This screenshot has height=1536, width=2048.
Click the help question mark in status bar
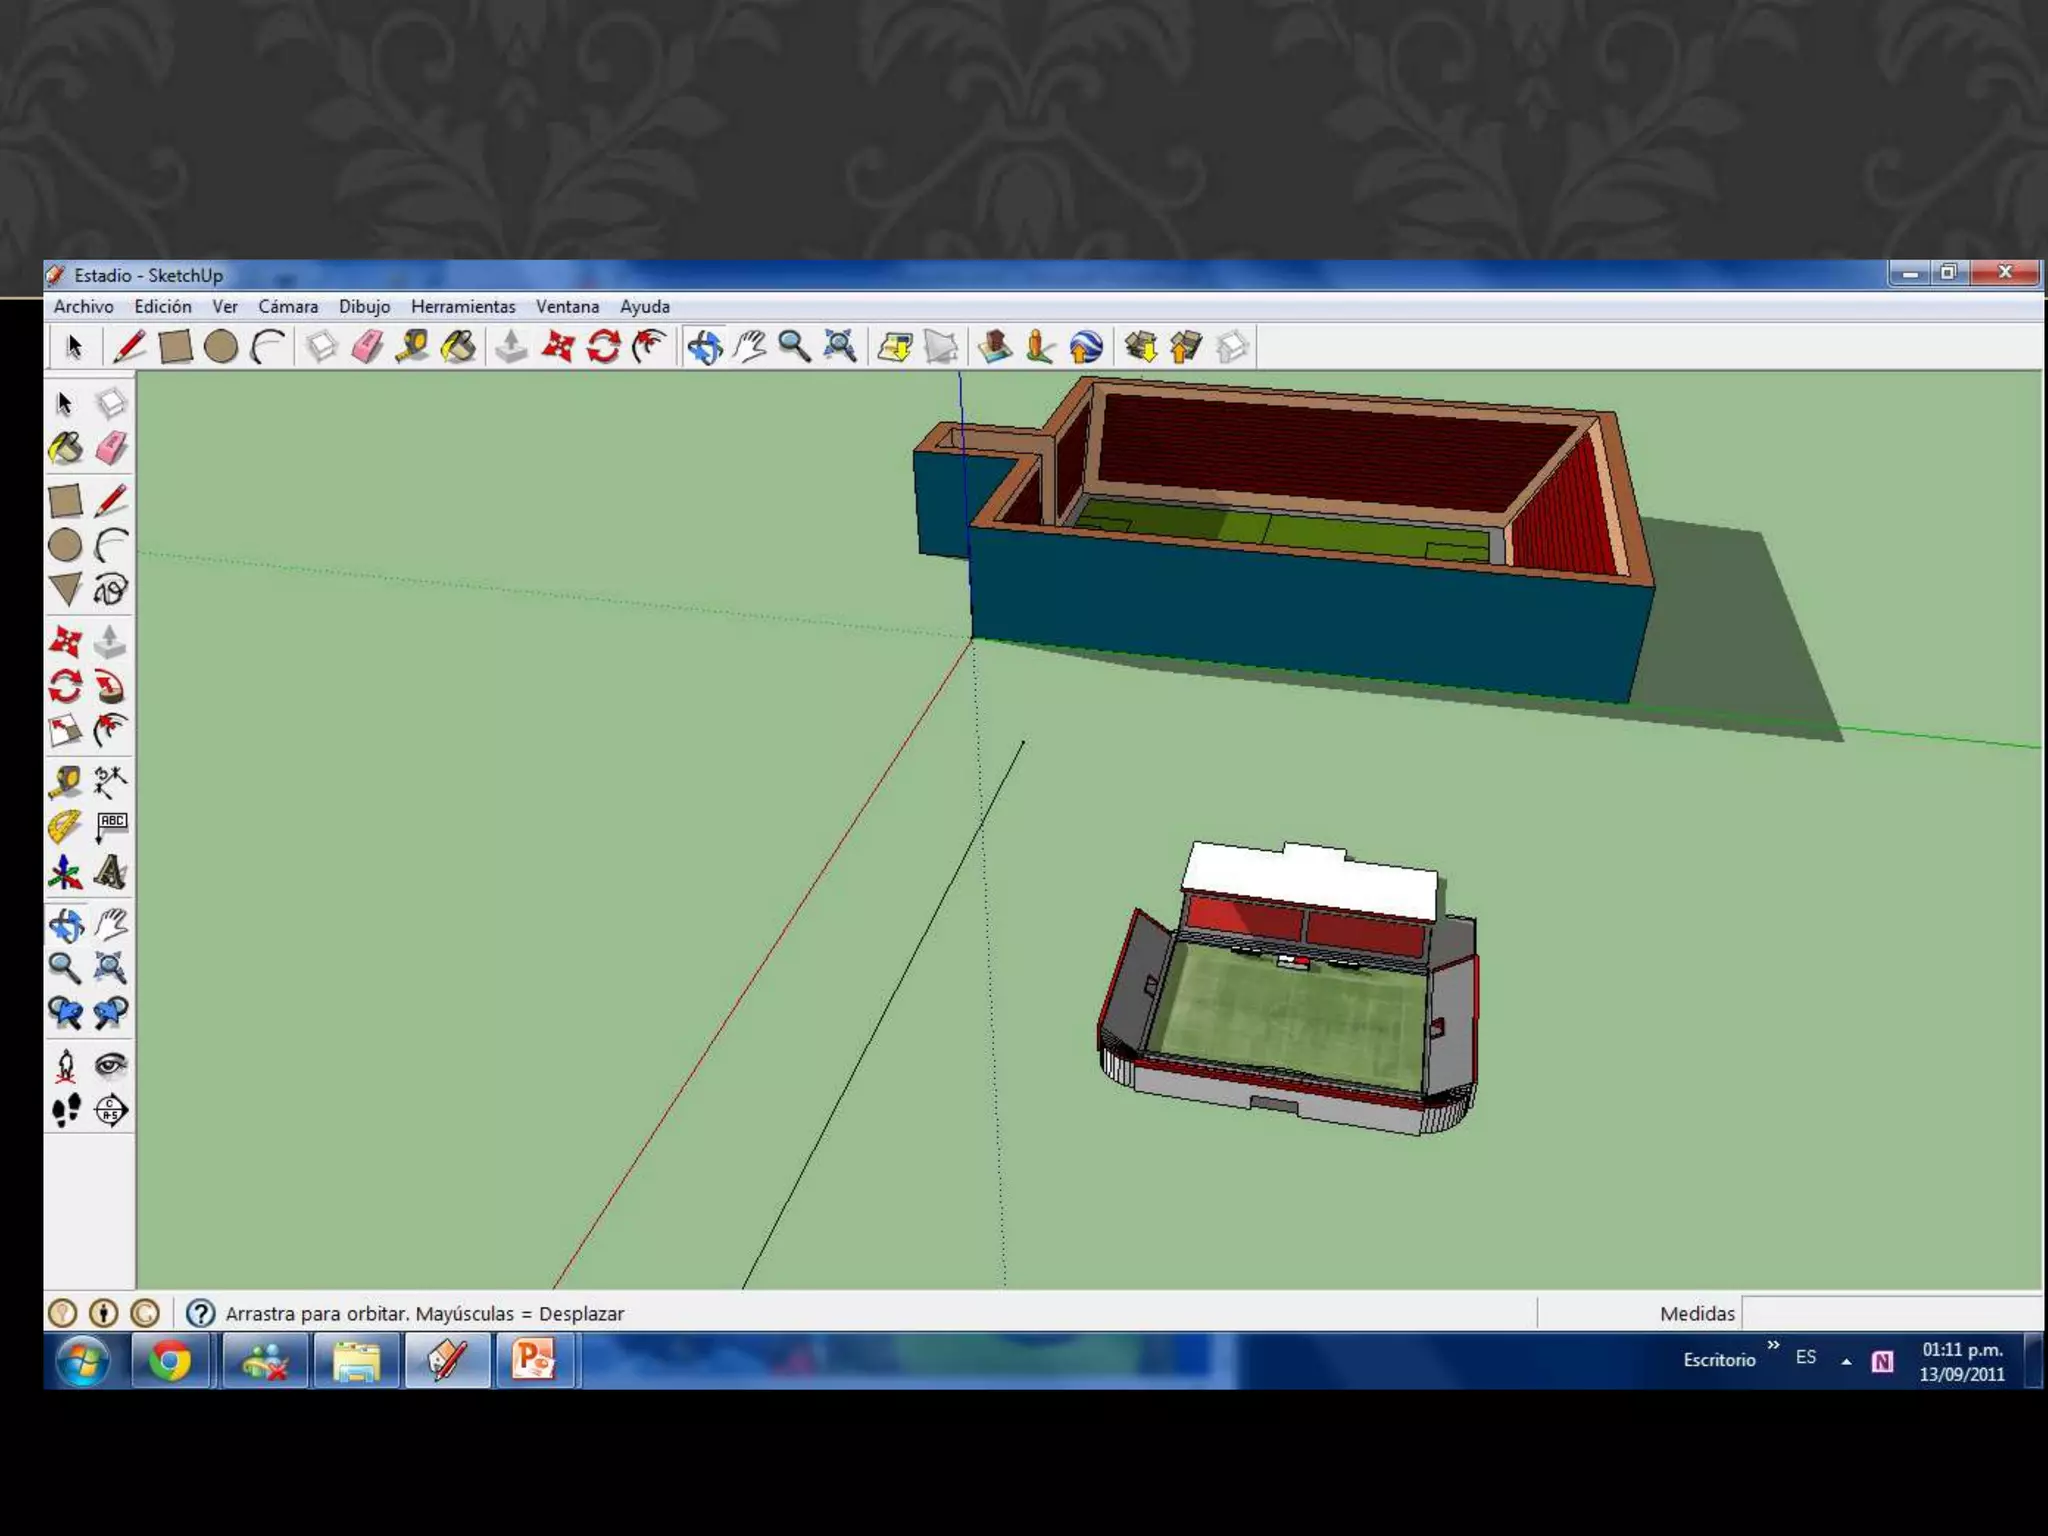(201, 1313)
